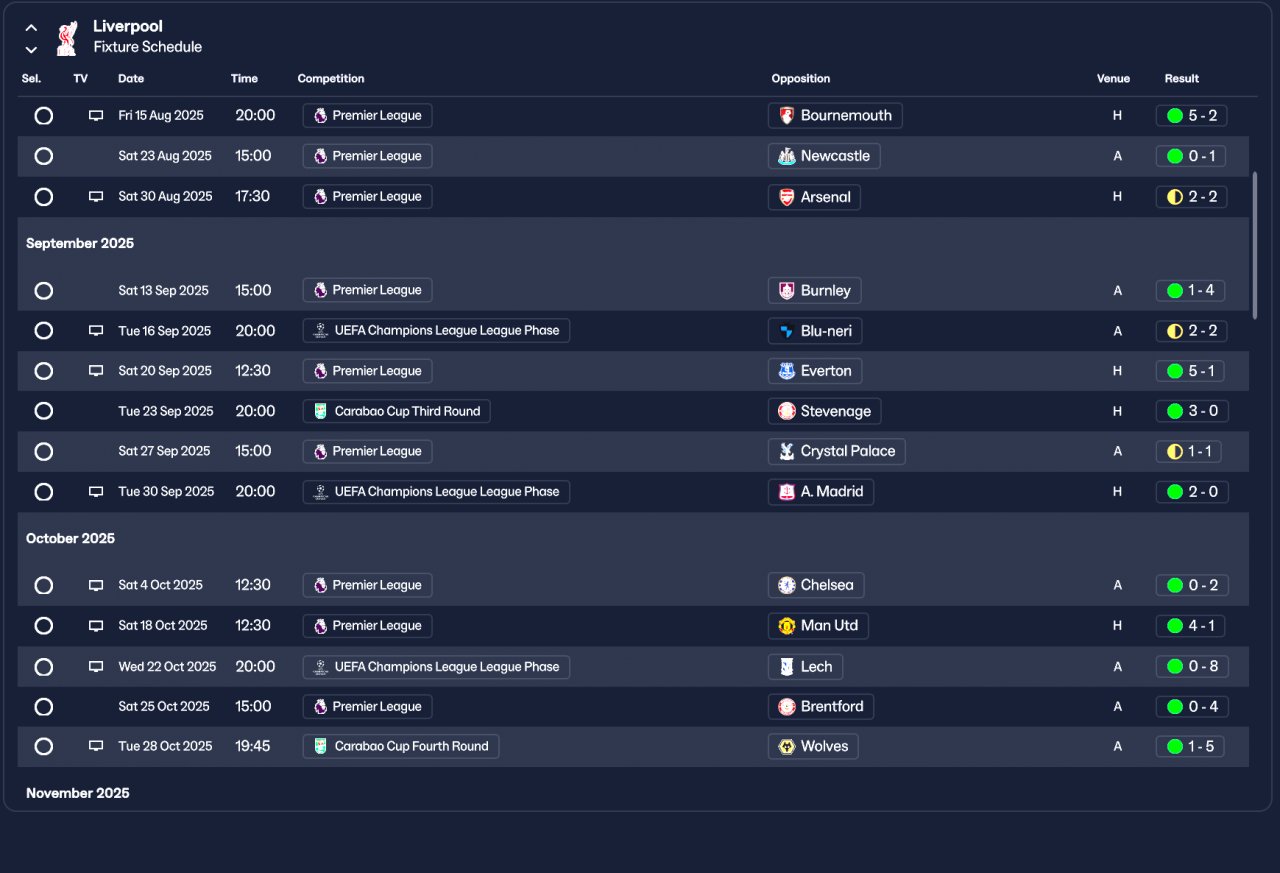
Task: Select the Everton fixture radio button
Action: tap(43, 371)
